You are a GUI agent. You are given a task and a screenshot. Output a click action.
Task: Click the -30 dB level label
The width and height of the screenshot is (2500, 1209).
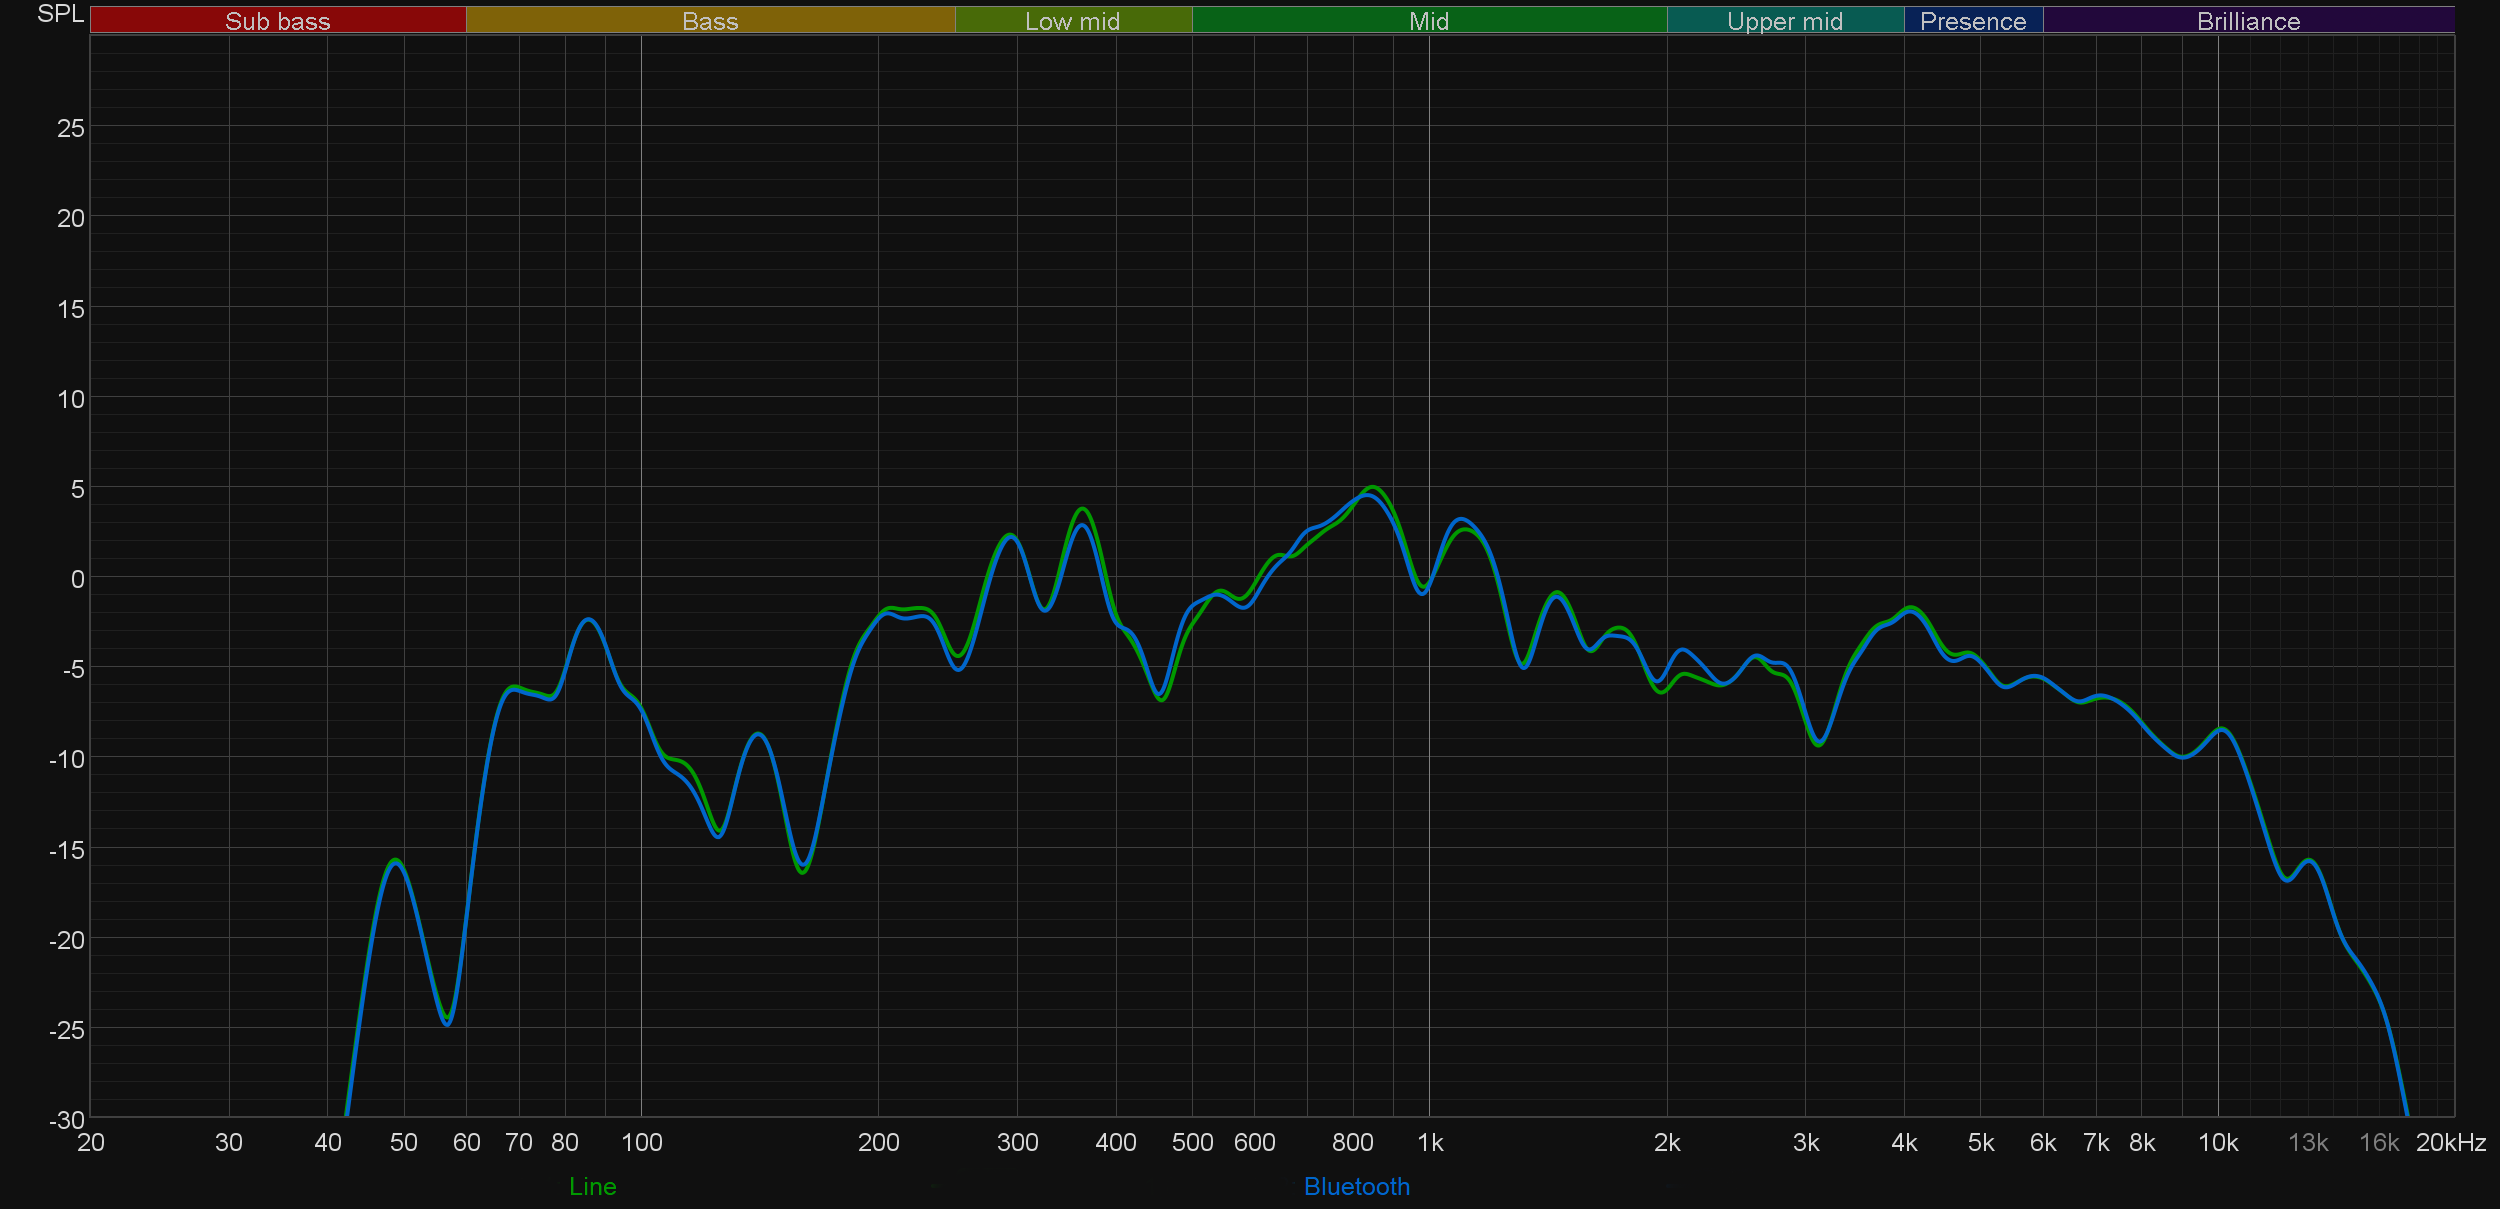[x=67, y=1120]
